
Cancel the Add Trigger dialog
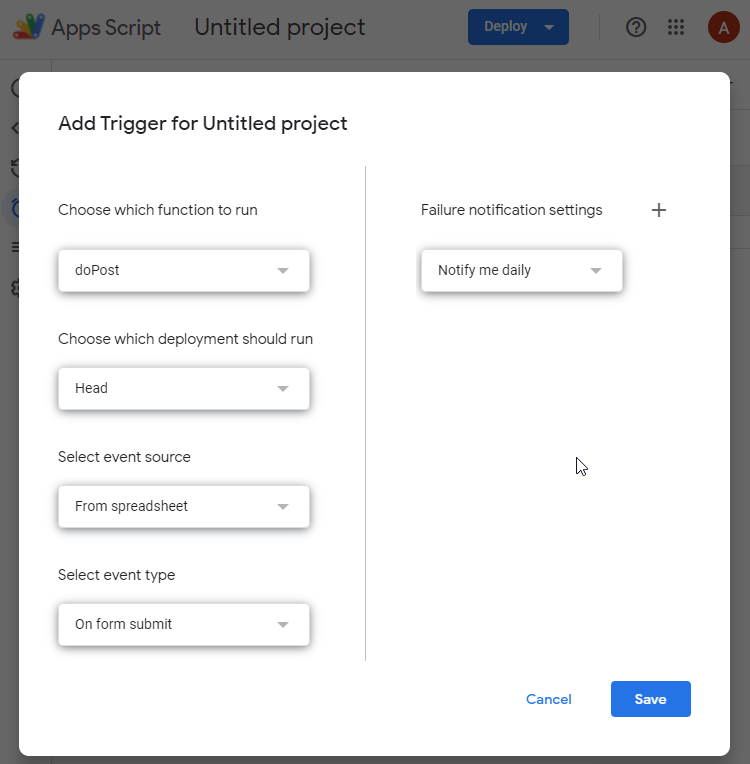coord(548,699)
